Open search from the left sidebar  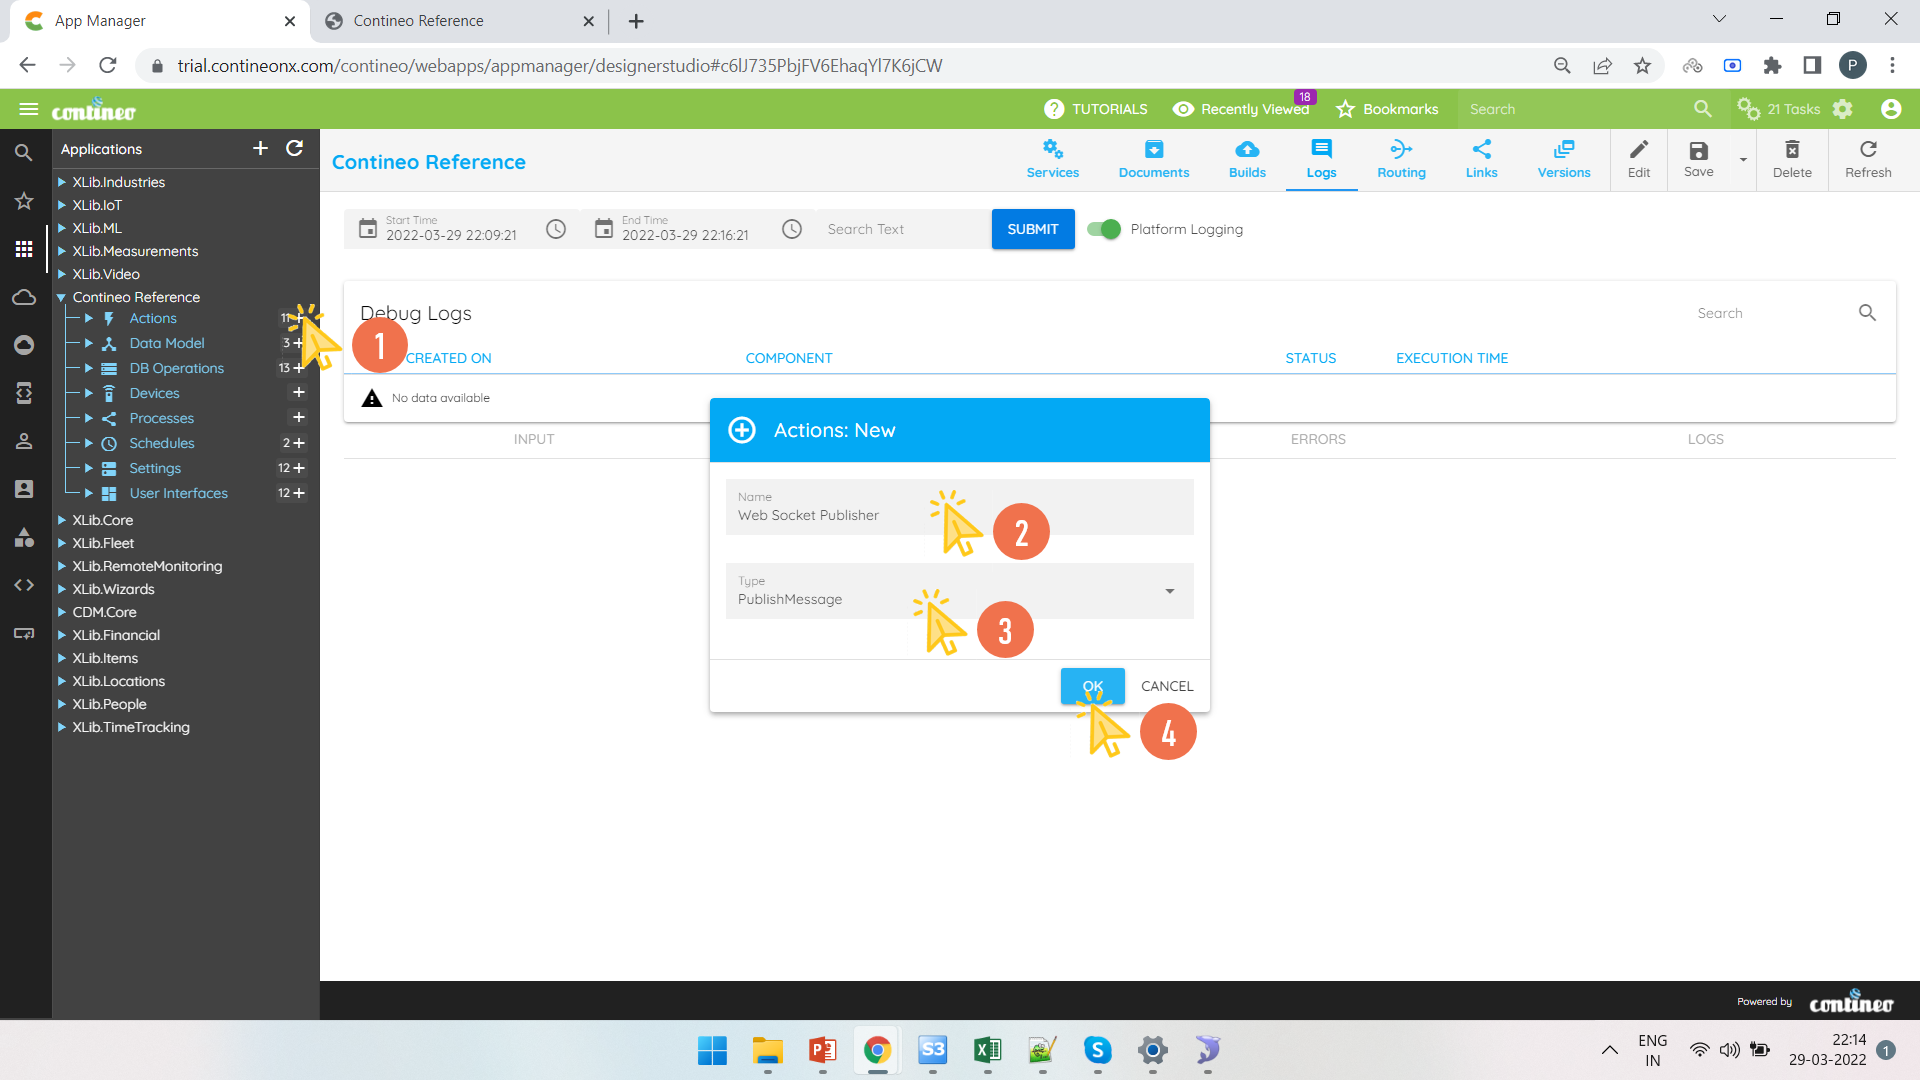[24, 152]
